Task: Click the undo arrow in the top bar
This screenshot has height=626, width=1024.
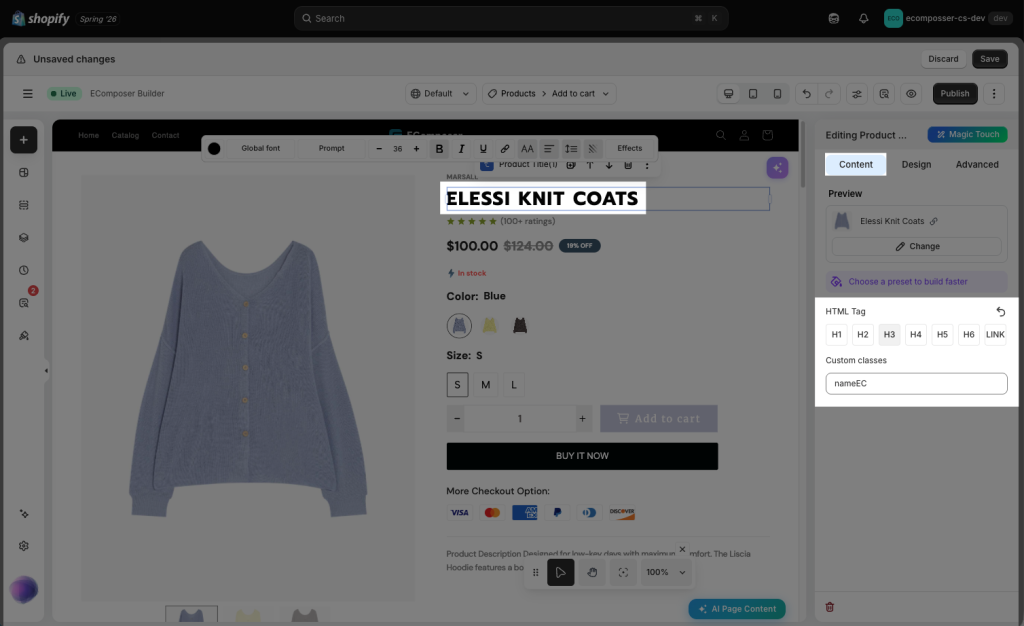Action: tap(807, 94)
